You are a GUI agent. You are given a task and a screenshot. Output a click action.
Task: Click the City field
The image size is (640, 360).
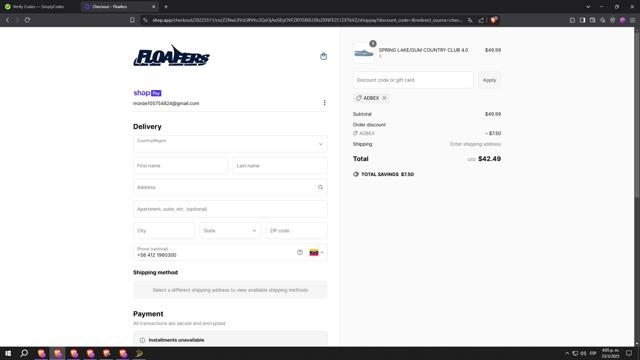tap(164, 231)
